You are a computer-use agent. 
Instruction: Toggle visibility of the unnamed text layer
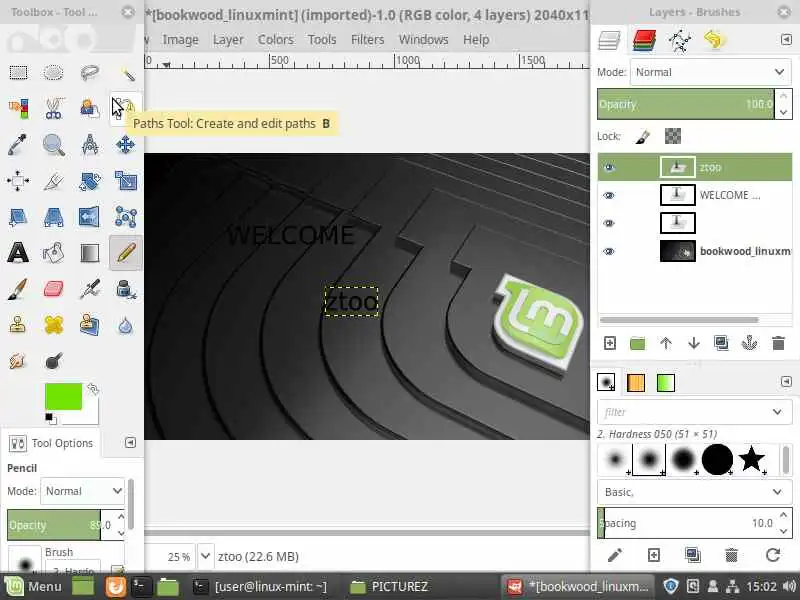pyautogui.click(x=609, y=223)
